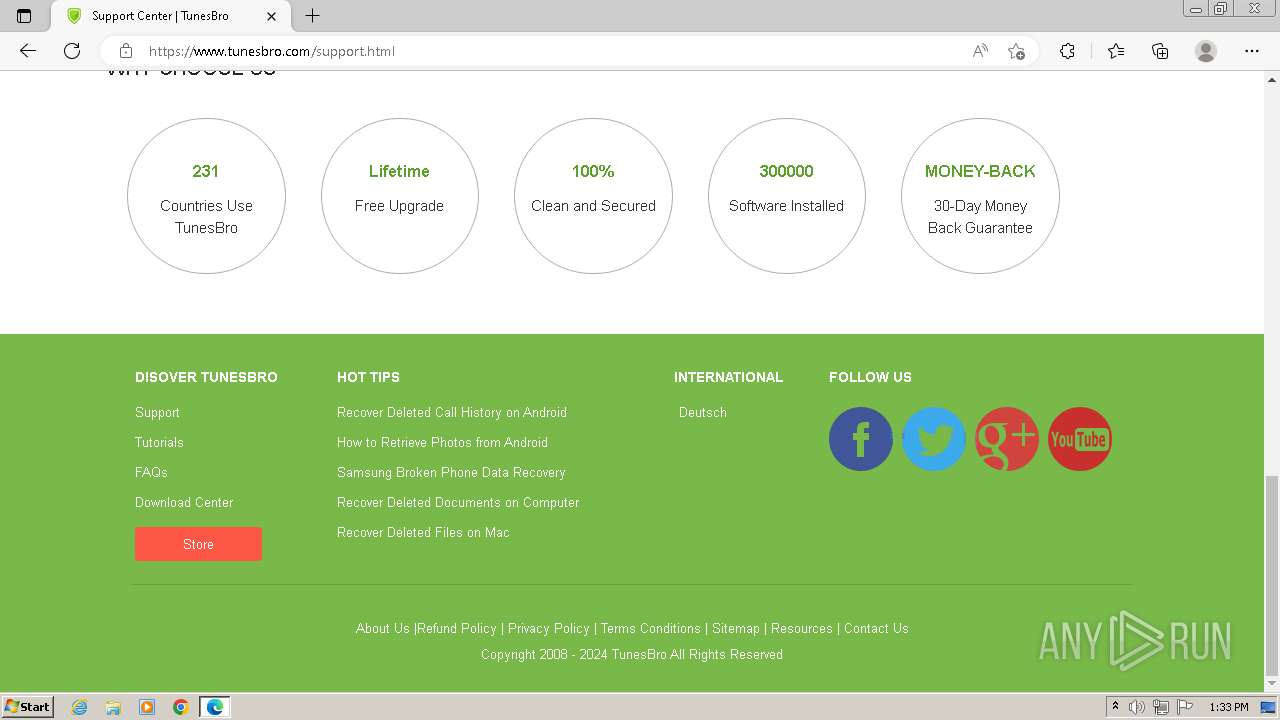Open the YouTube channel icon
Viewport: 1280px width, 720px height.
click(x=1079, y=439)
